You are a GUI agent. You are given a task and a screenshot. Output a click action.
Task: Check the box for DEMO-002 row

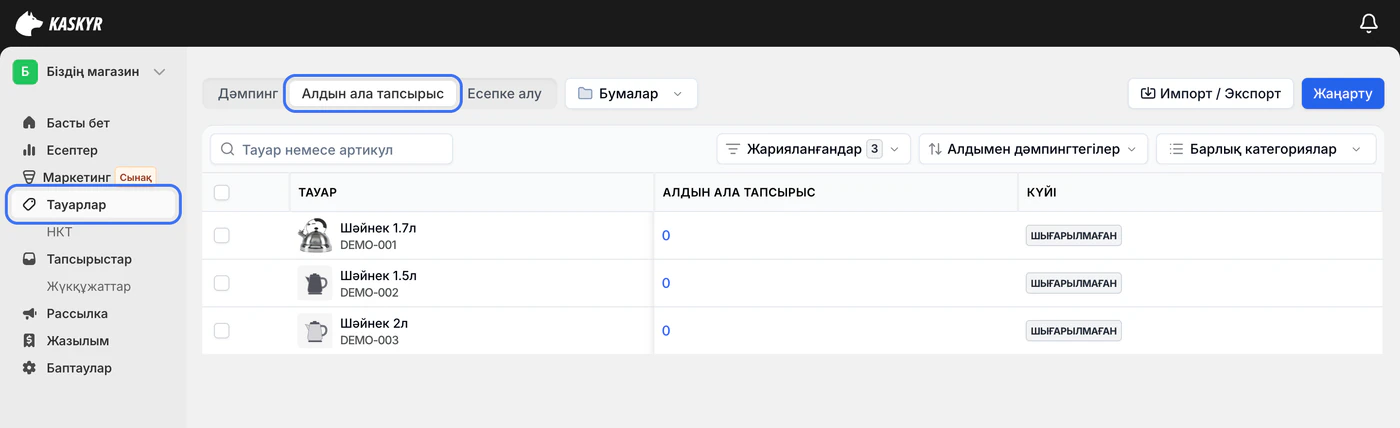tap(222, 283)
